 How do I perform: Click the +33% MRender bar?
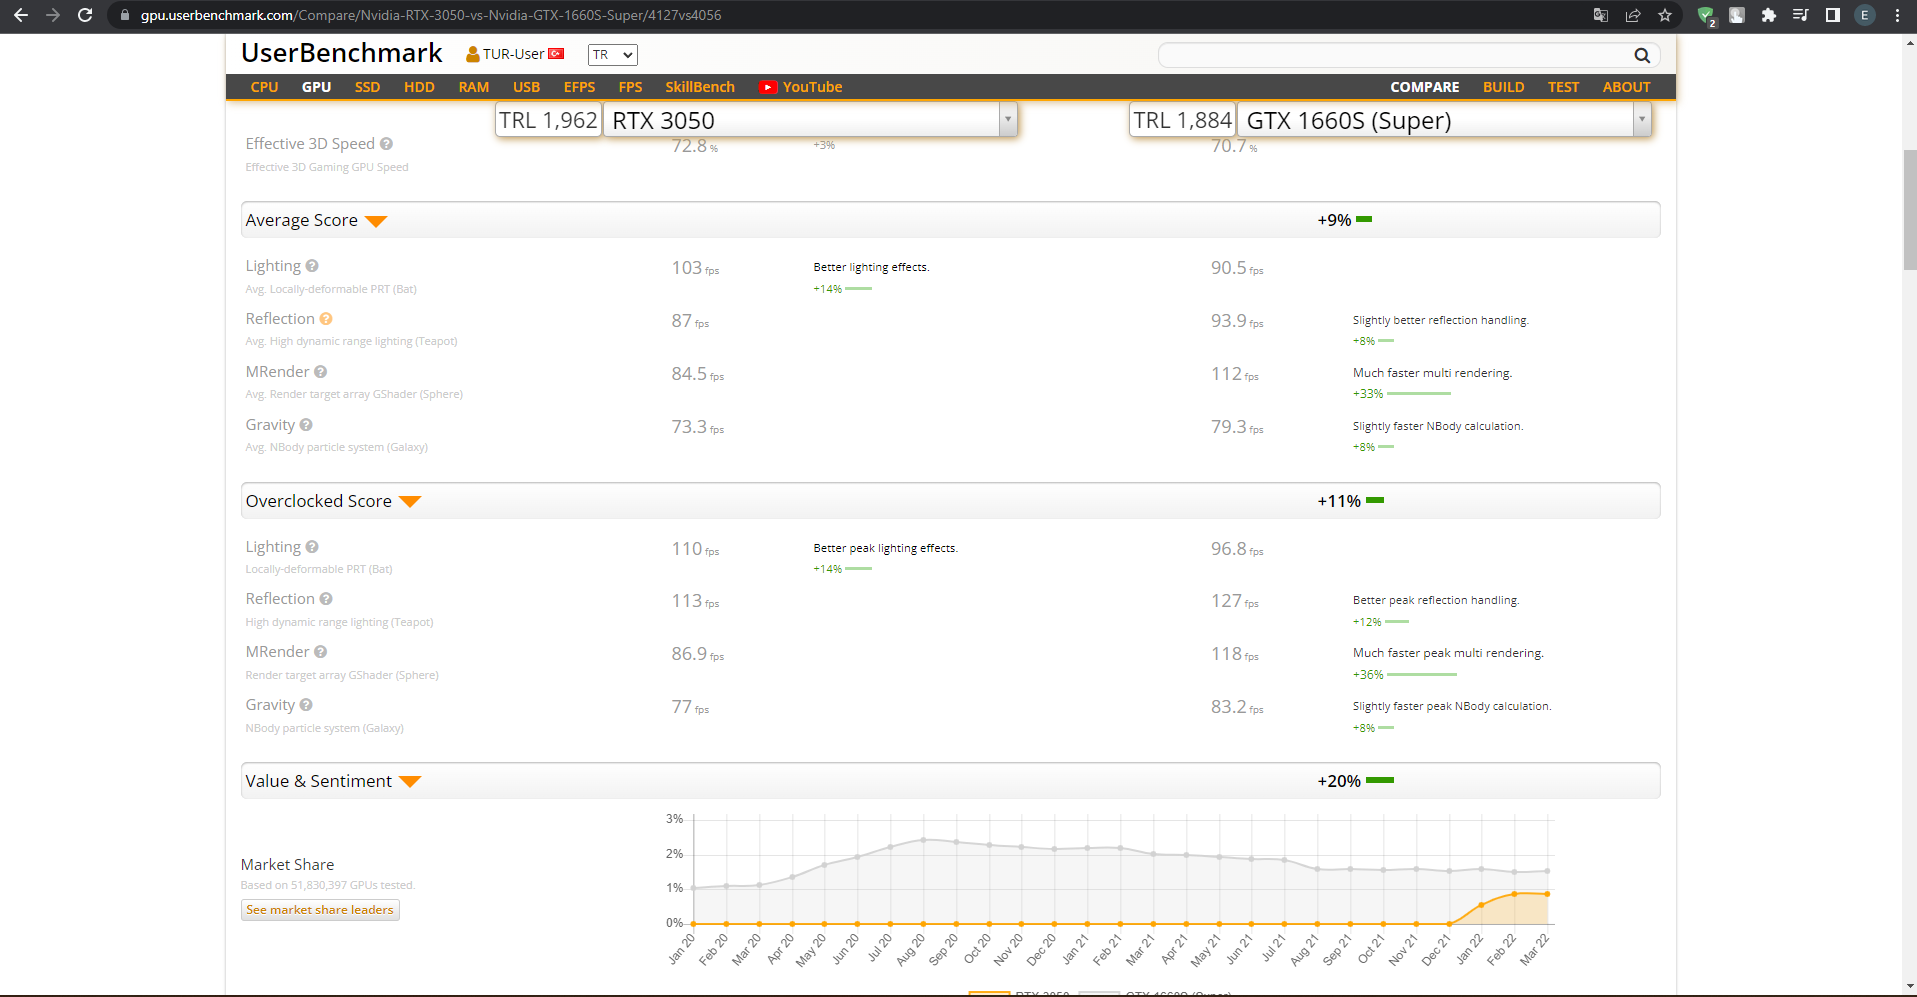(x=1419, y=394)
